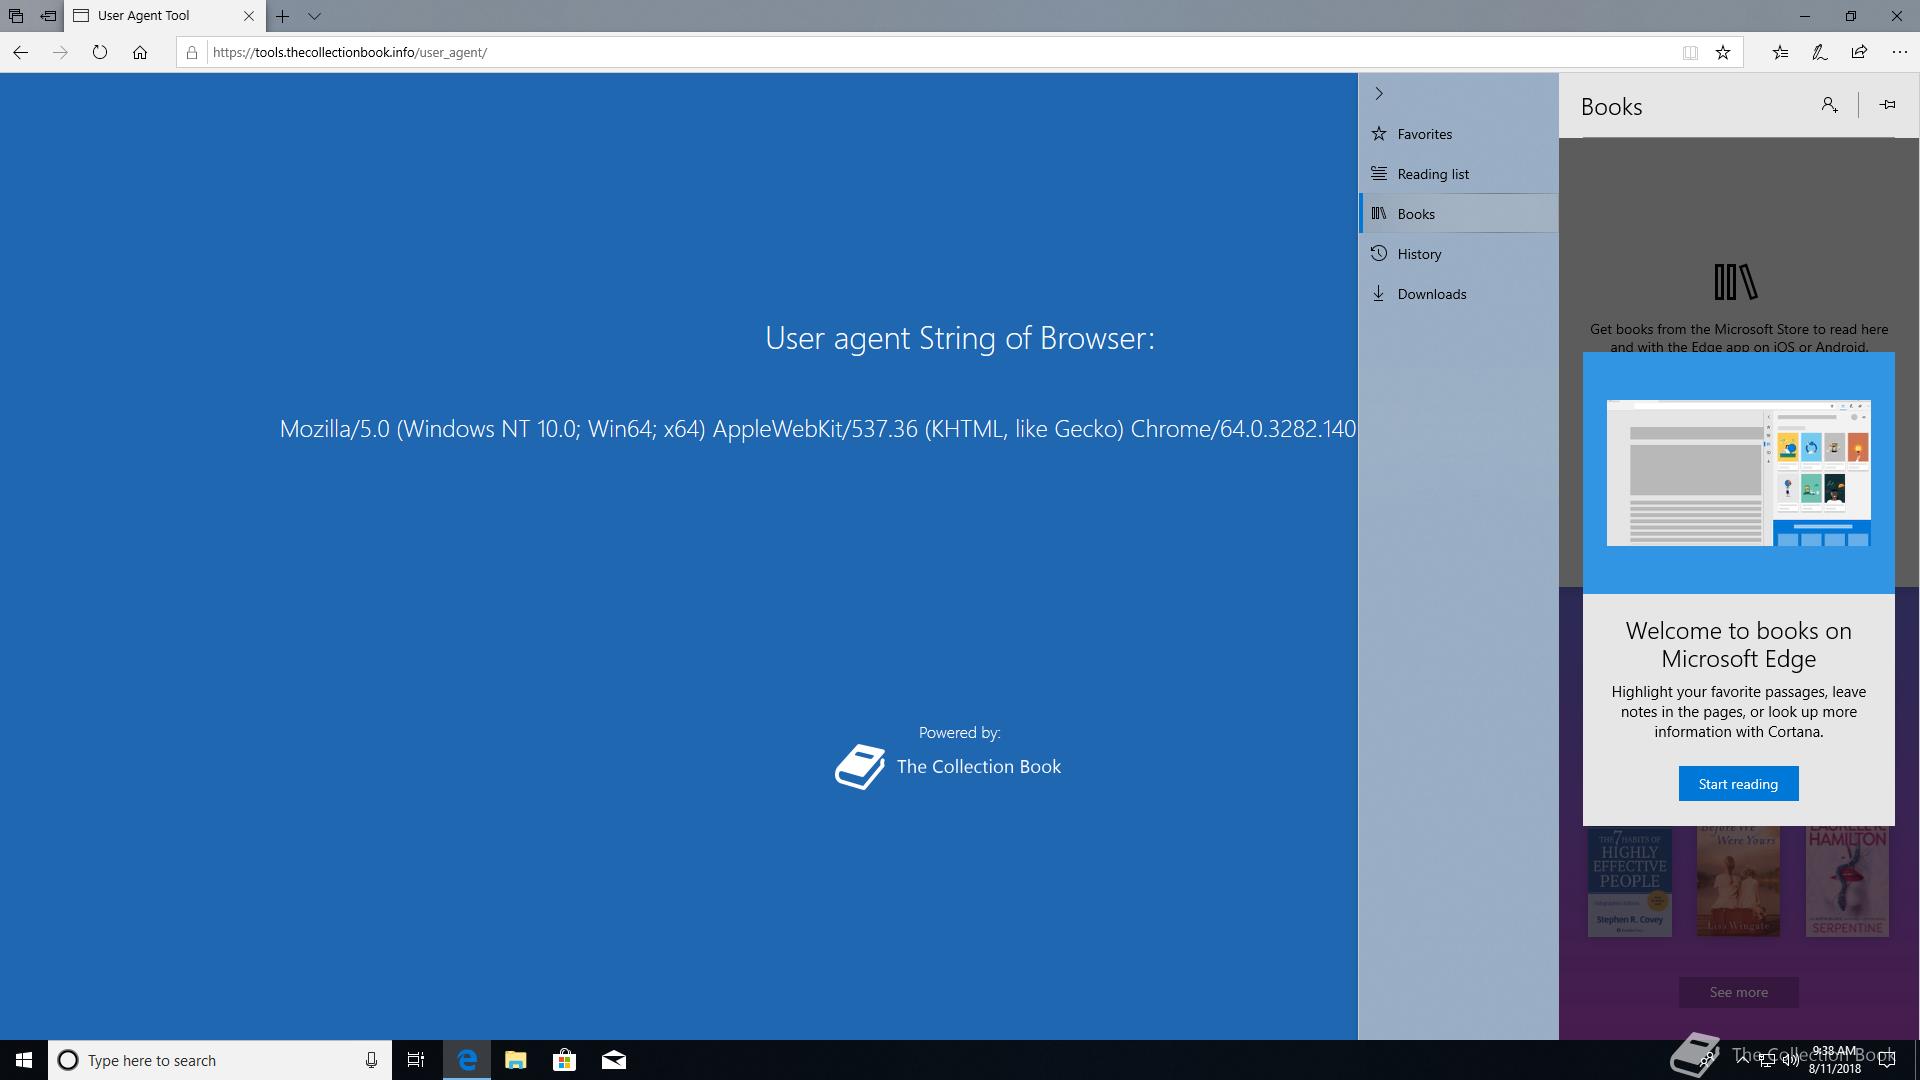Screen dimensions: 1920x1080
Task: Click The Collection Book link
Action: click(979, 767)
